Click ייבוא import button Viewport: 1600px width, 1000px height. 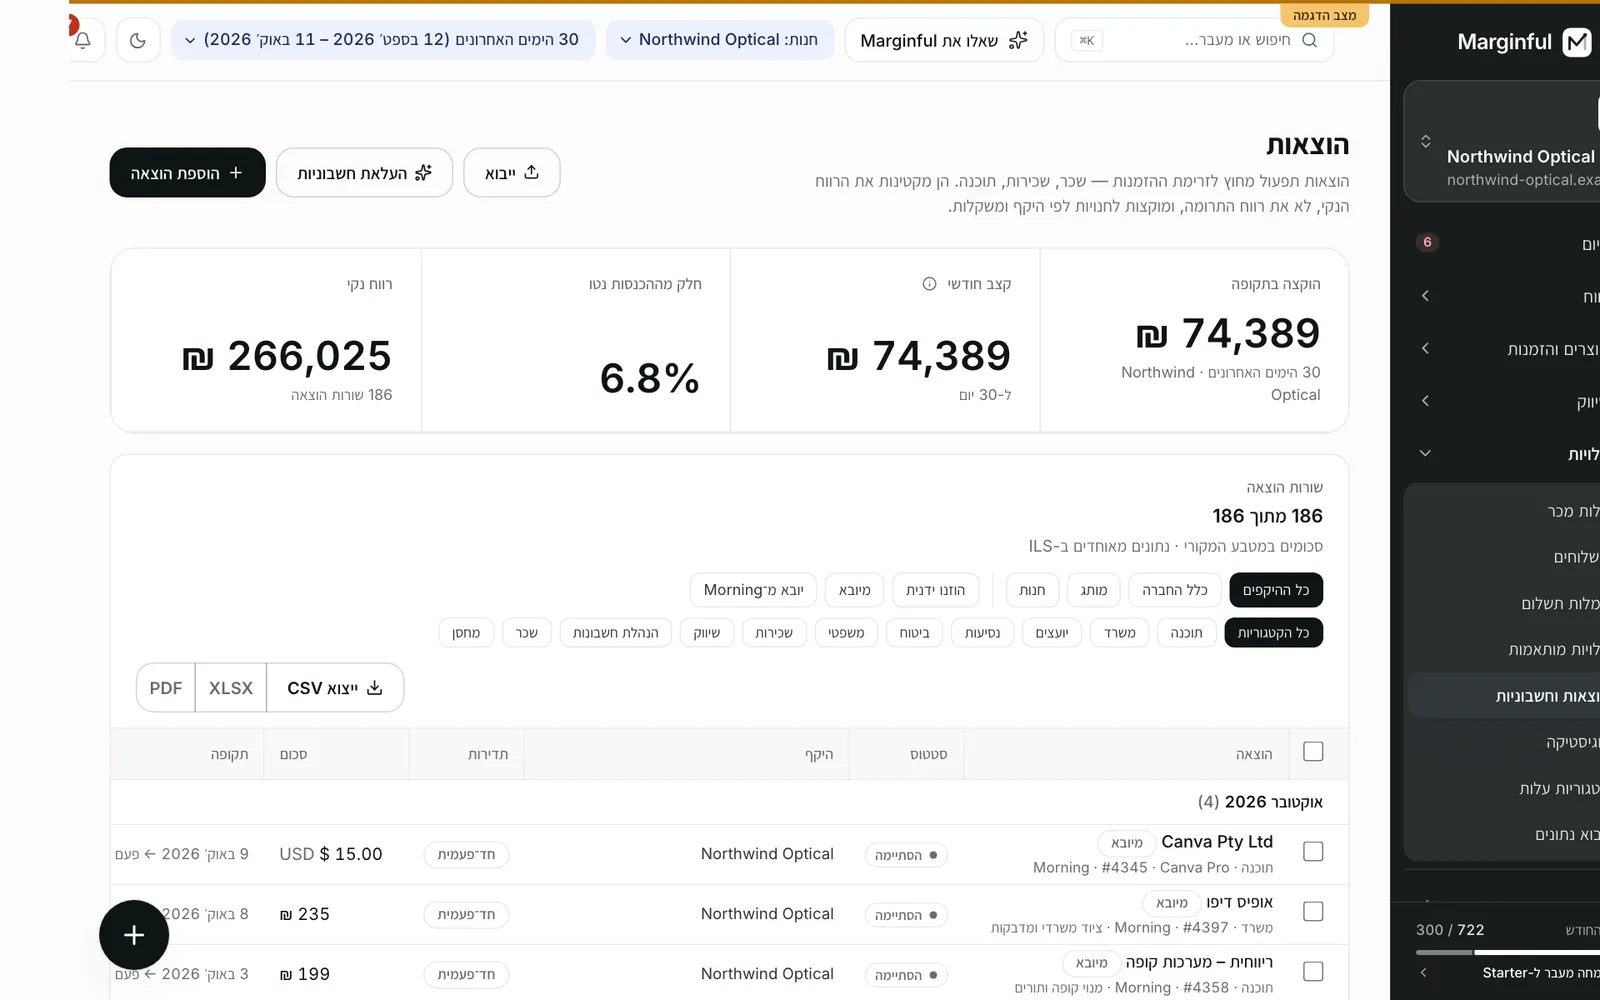tap(512, 173)
